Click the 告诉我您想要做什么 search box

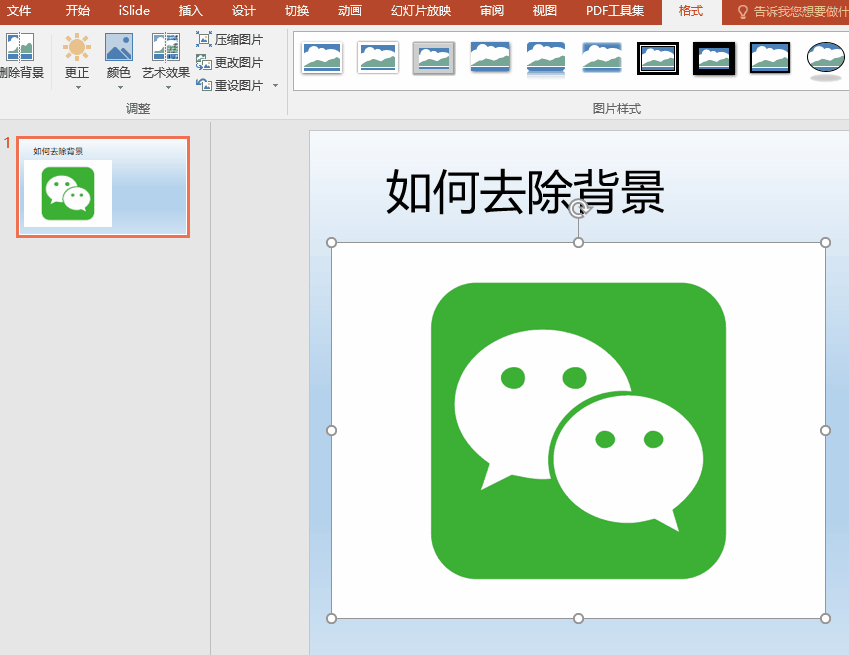pos(793,11)
